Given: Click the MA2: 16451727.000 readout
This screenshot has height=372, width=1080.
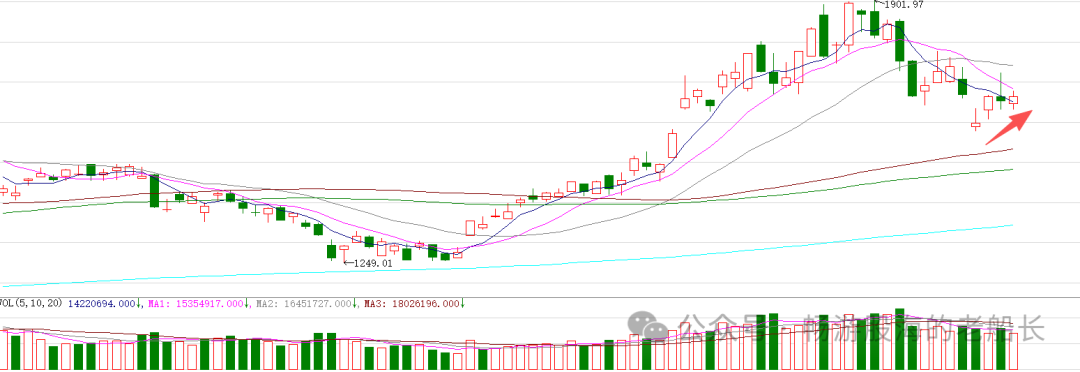Looking at the screenshot, I should point(304,303).
